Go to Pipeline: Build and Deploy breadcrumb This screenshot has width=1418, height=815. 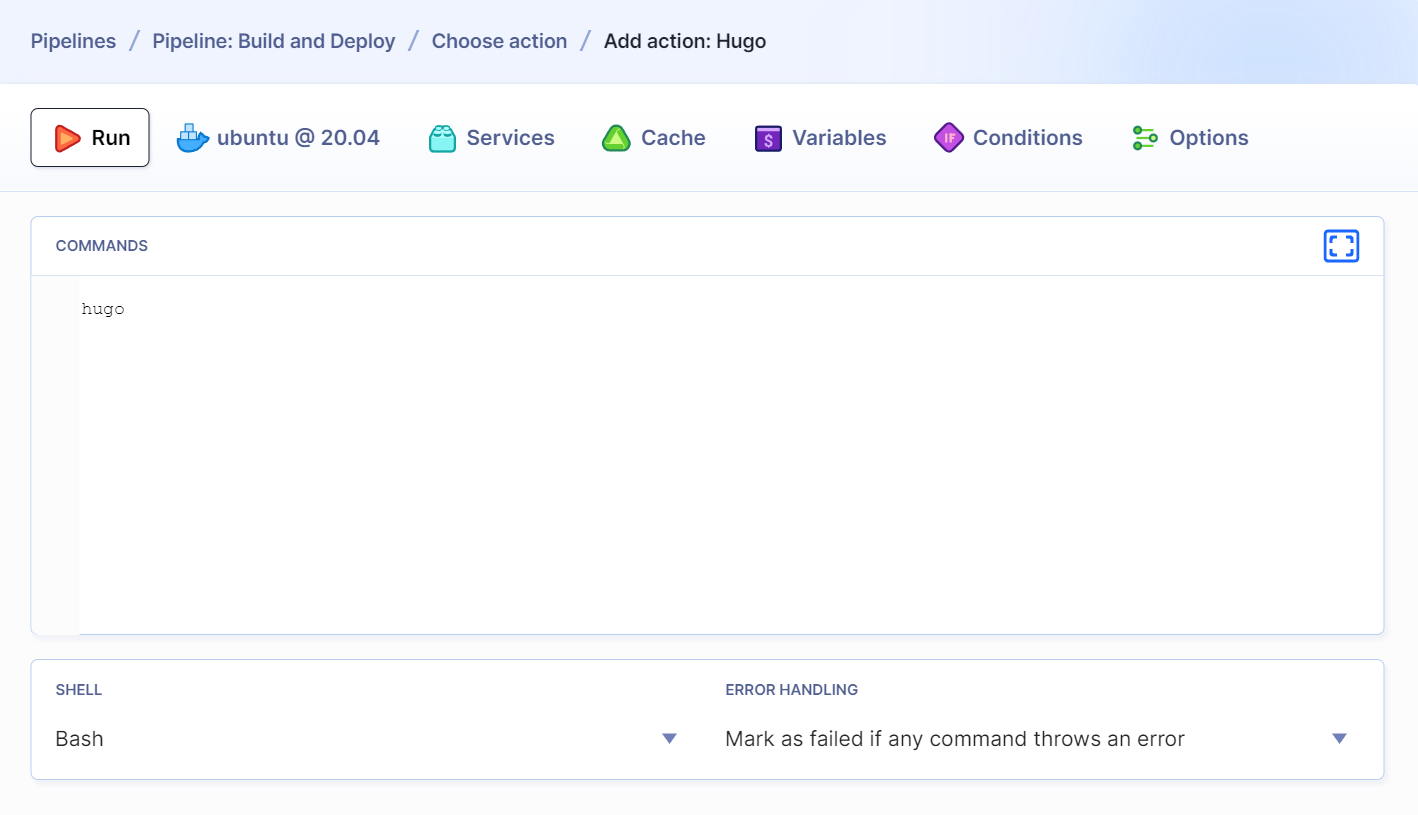[274, 41]
